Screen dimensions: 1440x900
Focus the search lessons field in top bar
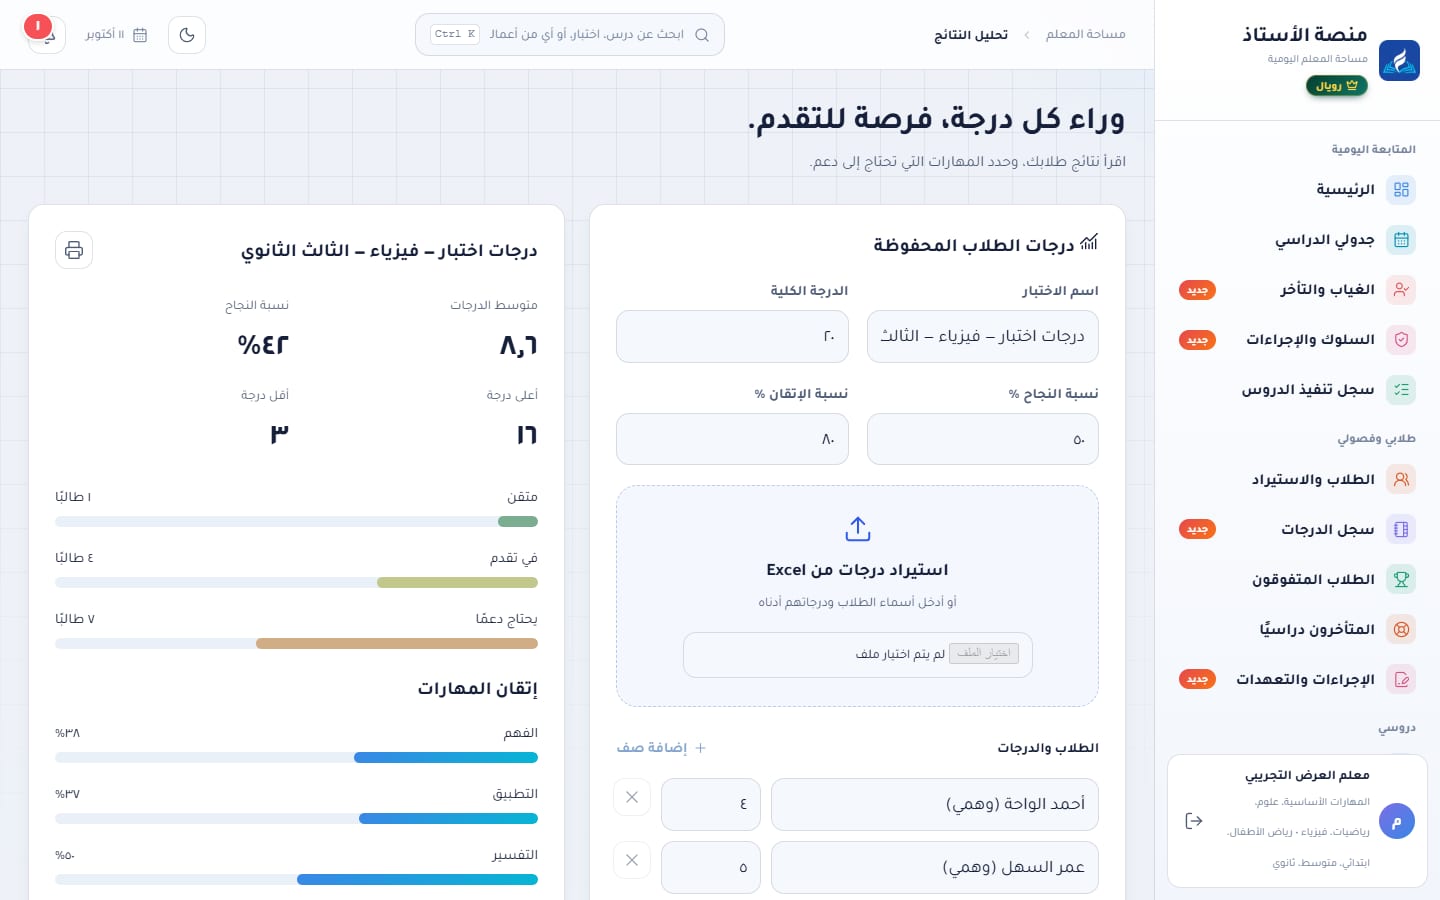(x=570, y=35)
